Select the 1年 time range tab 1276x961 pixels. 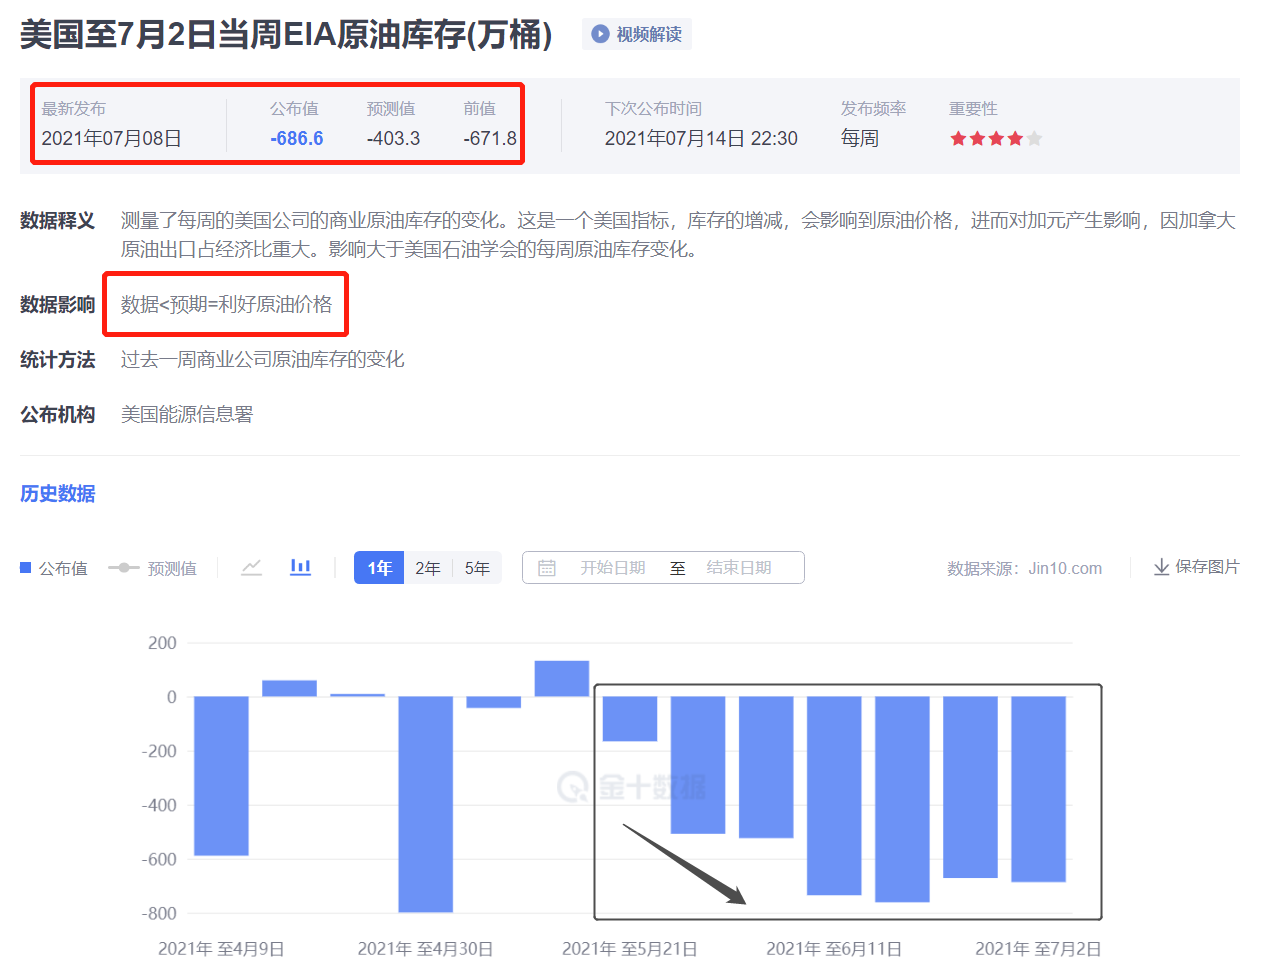click(379, 568)
